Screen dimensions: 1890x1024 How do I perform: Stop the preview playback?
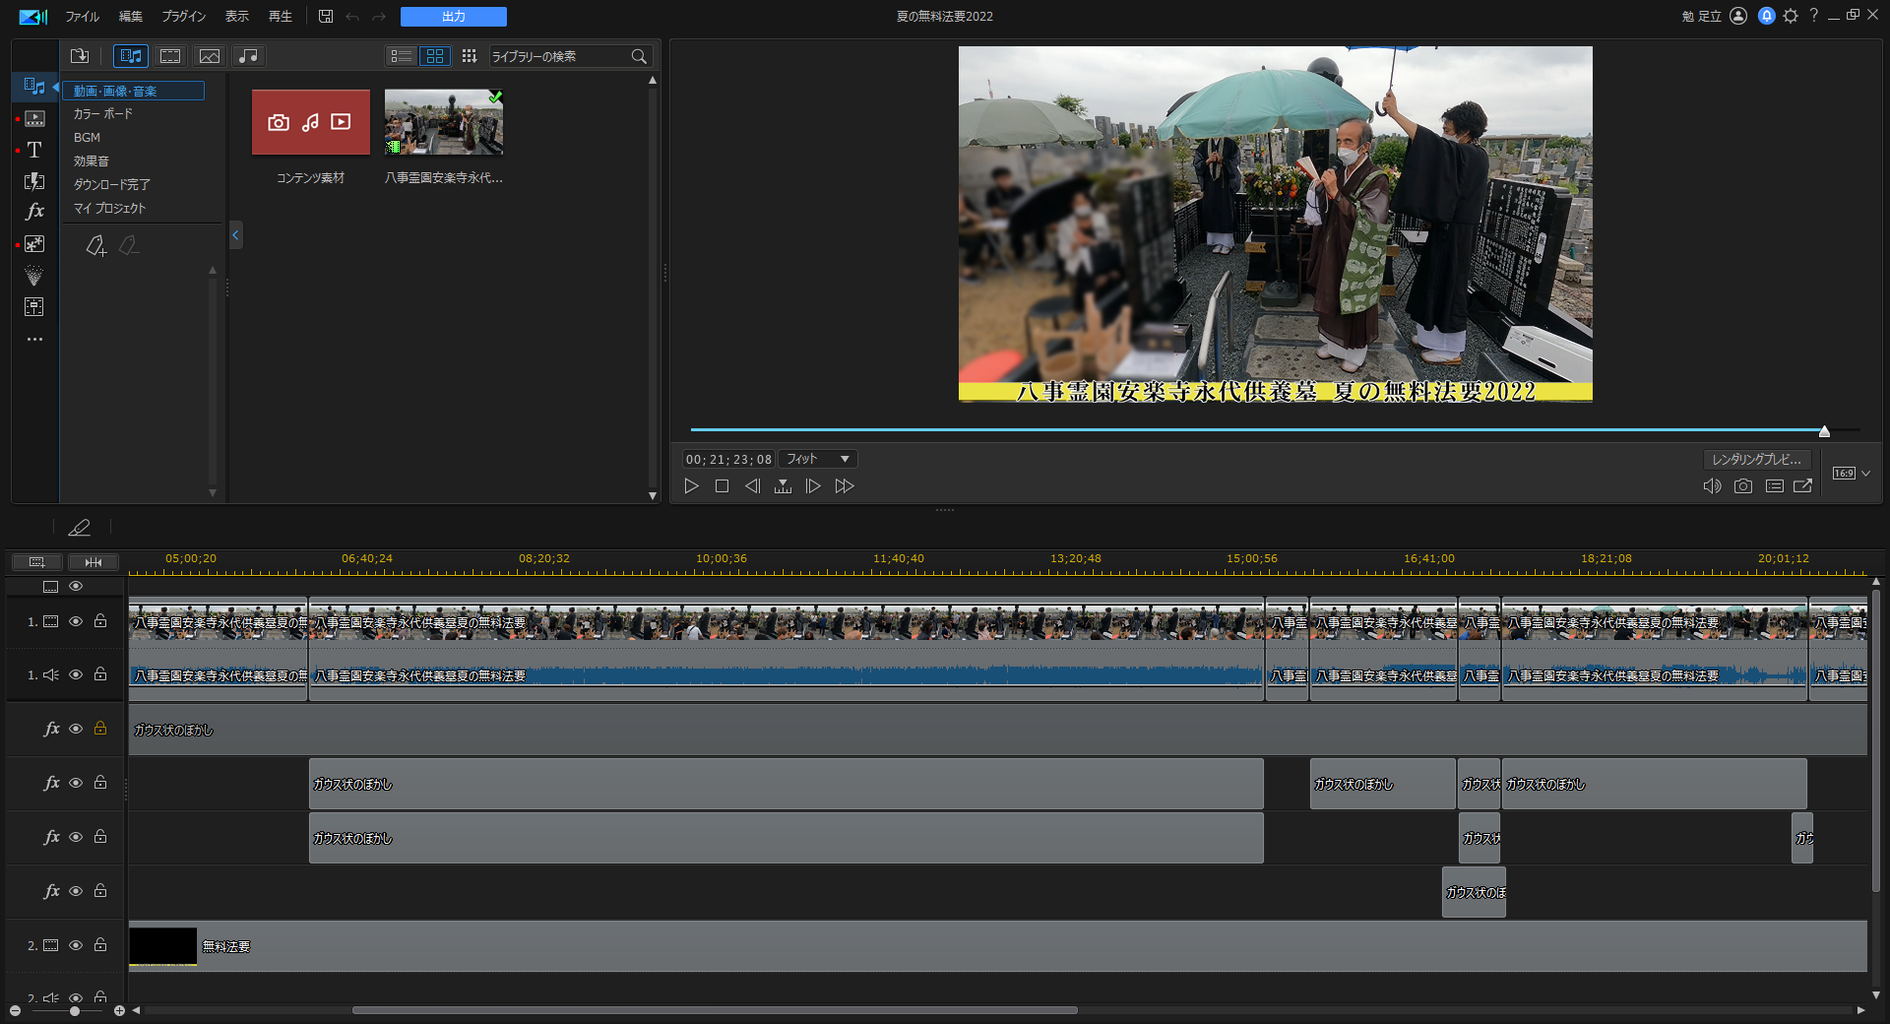(x=722, y=486)
